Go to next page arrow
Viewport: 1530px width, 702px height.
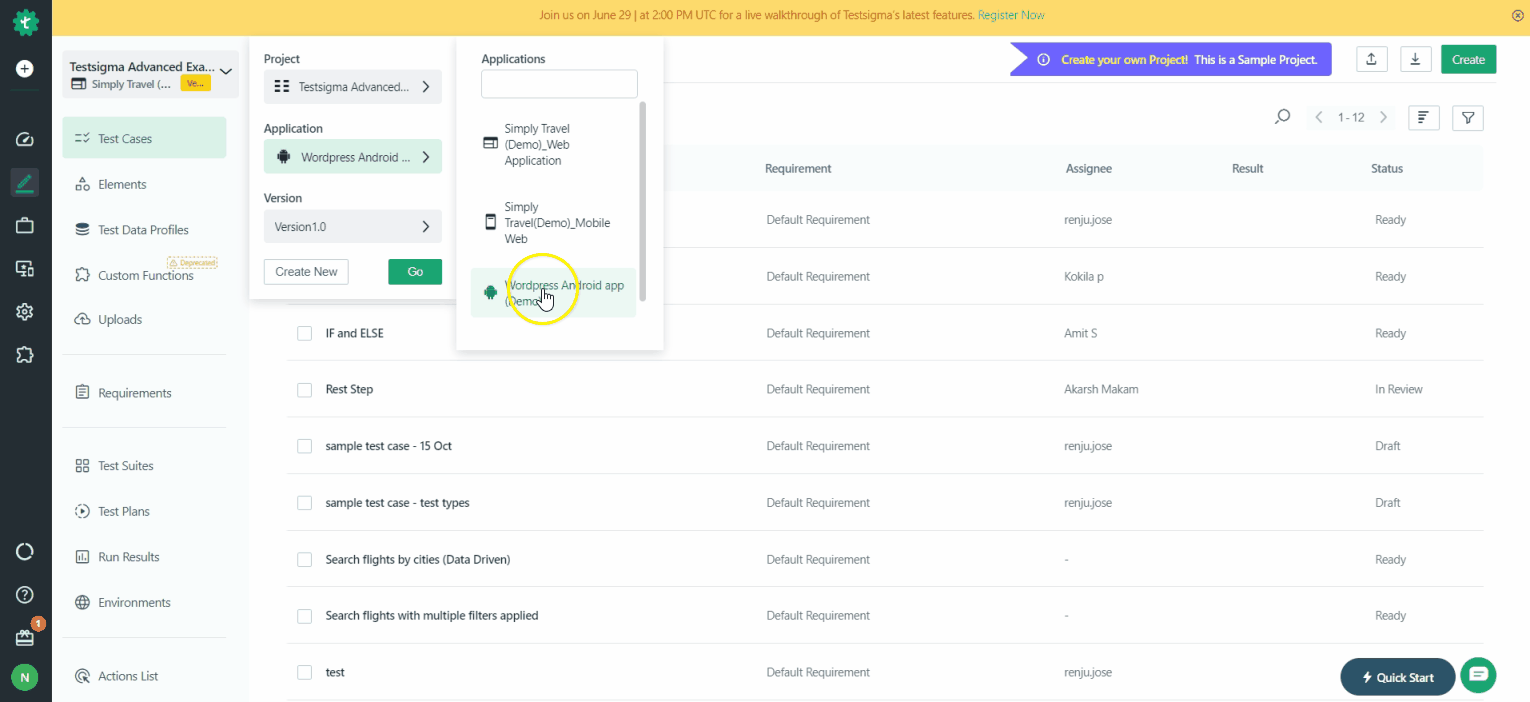tap(1383, 117)
